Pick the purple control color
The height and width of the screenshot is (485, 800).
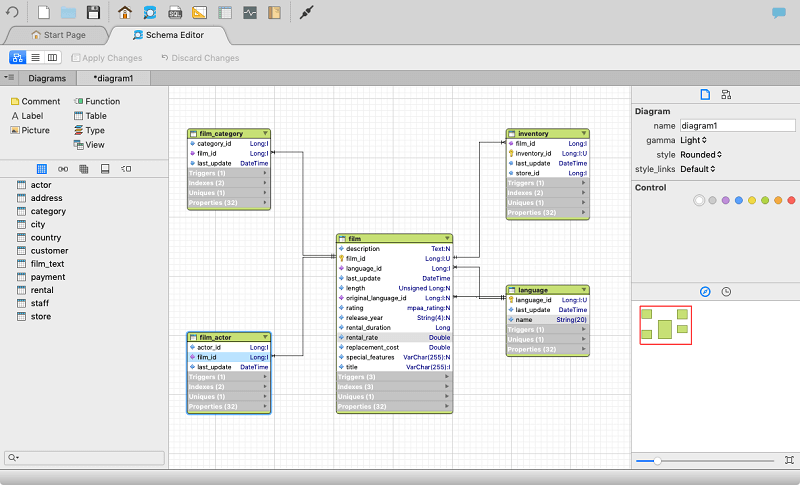726,200
